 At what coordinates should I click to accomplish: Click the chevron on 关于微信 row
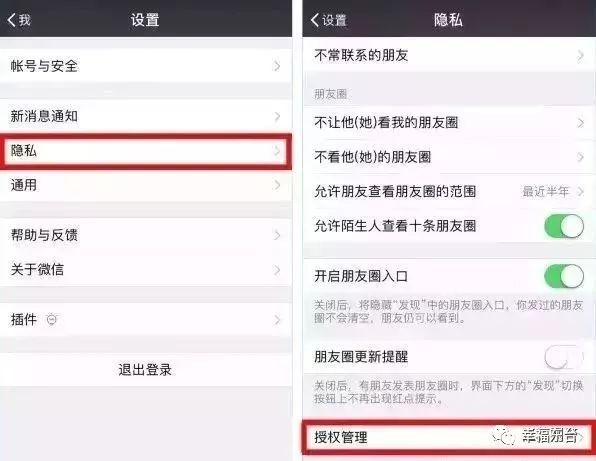(277, 270)
